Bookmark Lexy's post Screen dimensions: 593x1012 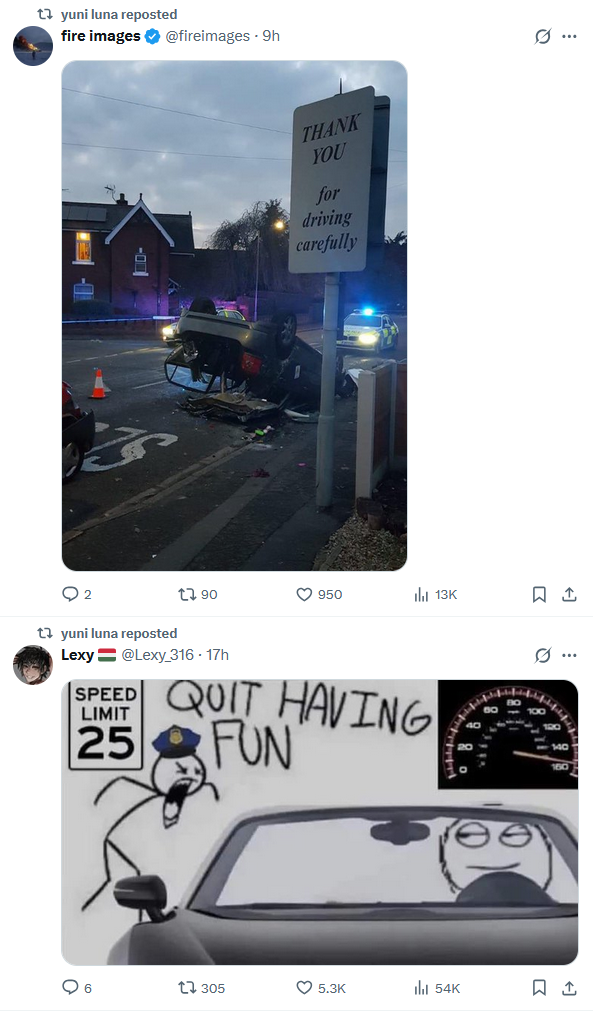click(x=539, y=987)
